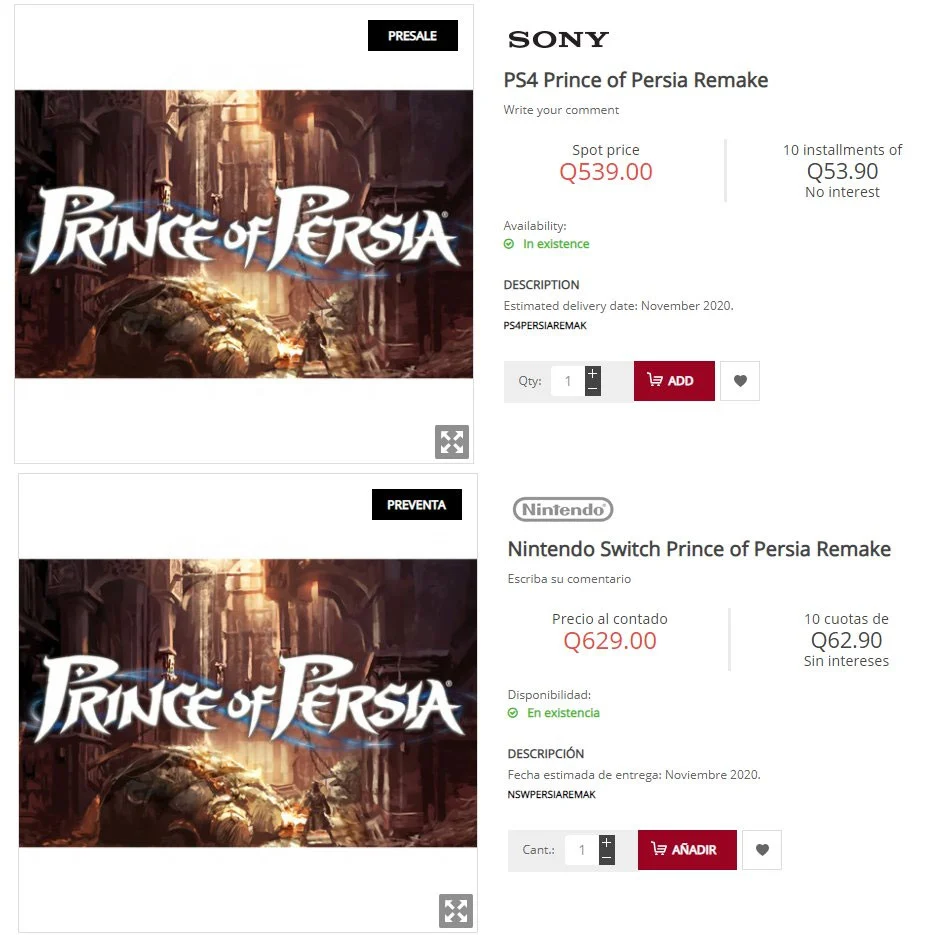Click the PRESALE banner on the PS4 listing

coord(412,35)
